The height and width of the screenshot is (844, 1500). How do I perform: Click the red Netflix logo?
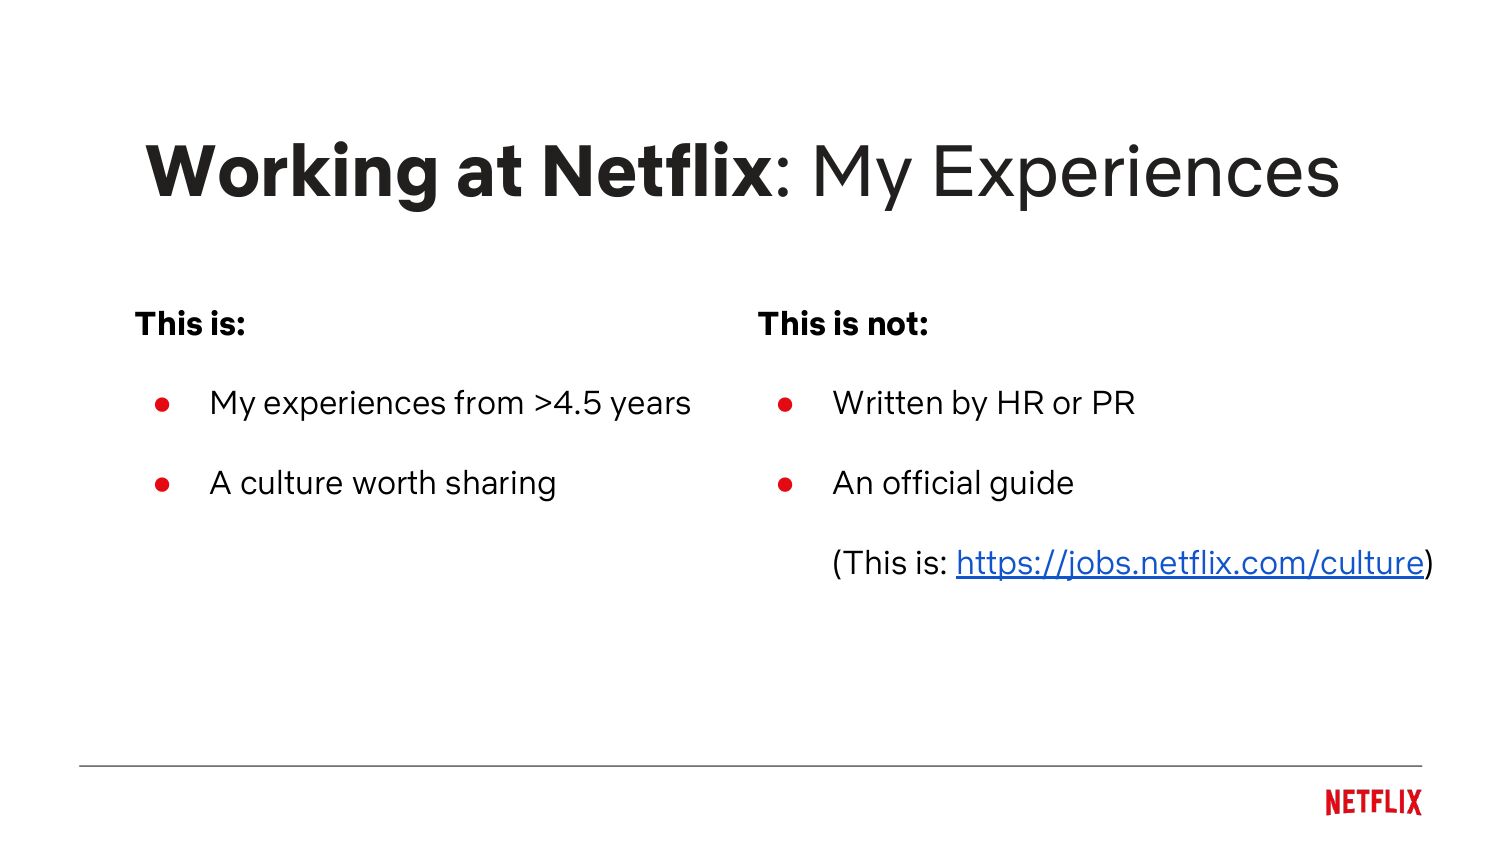[1373, 802]
